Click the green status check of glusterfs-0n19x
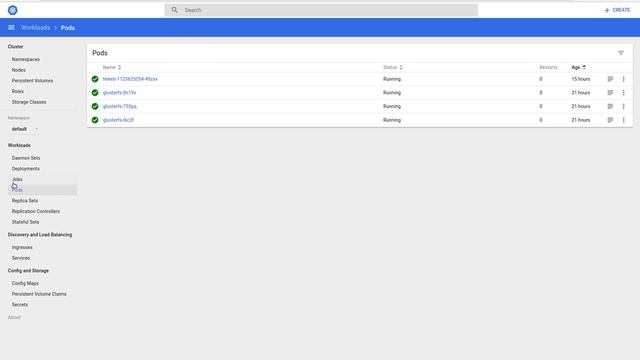The image size is (640, 360). tap(95, 93)
